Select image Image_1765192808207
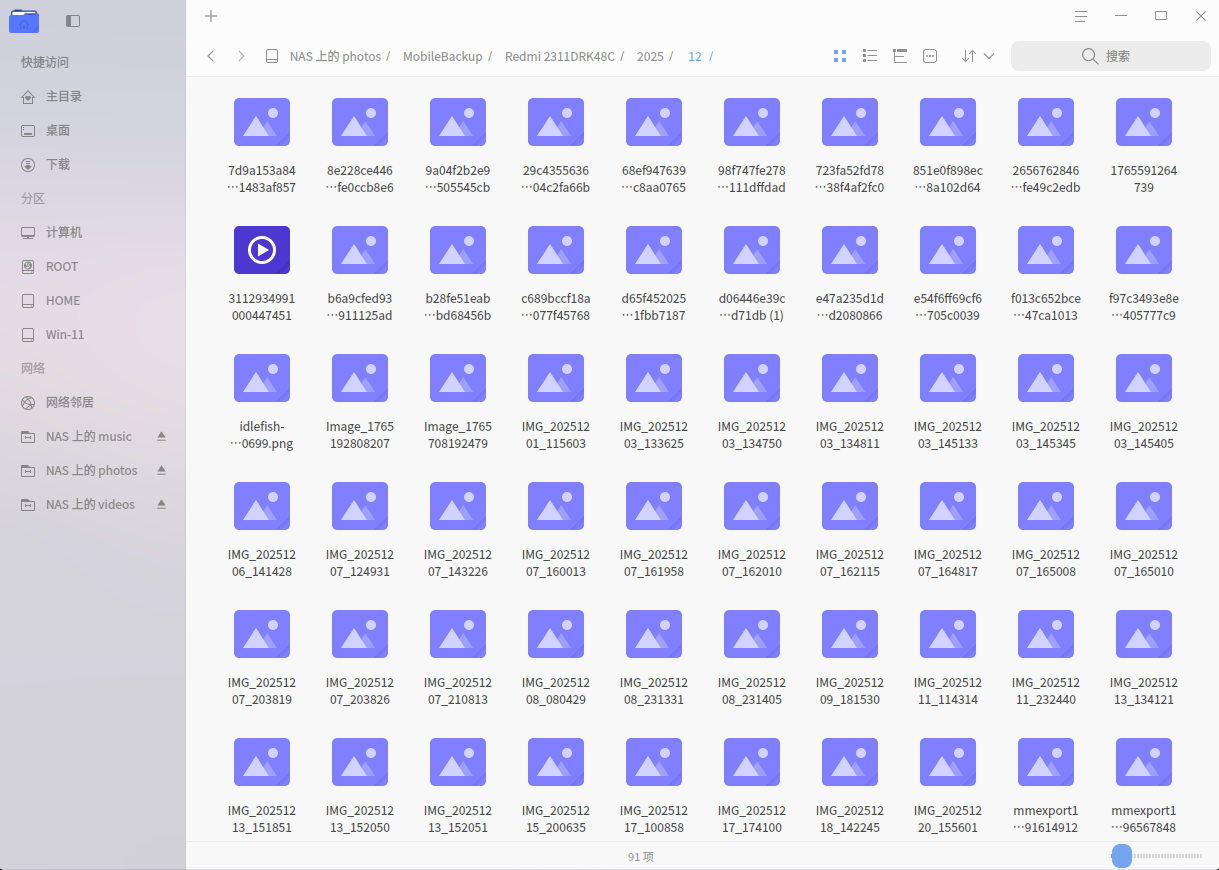 pyautogui.click(x=360, y=401)
